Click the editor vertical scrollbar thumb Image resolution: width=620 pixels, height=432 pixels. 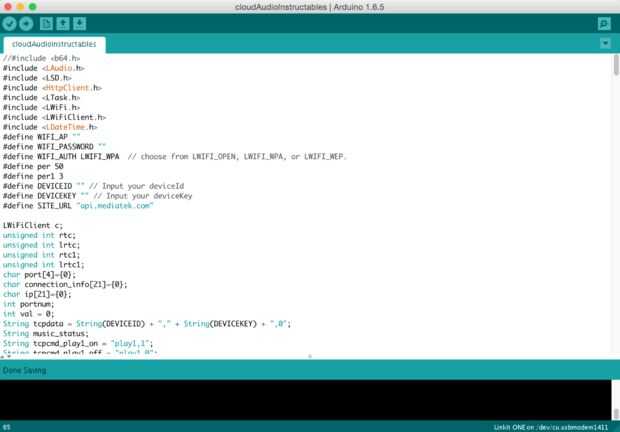616,65
